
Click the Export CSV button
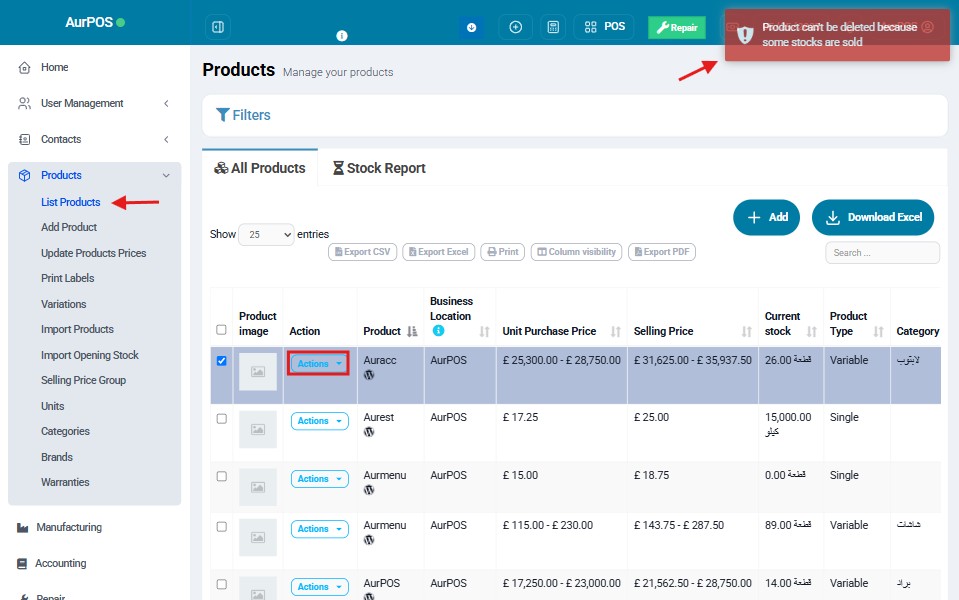[363, 252]
